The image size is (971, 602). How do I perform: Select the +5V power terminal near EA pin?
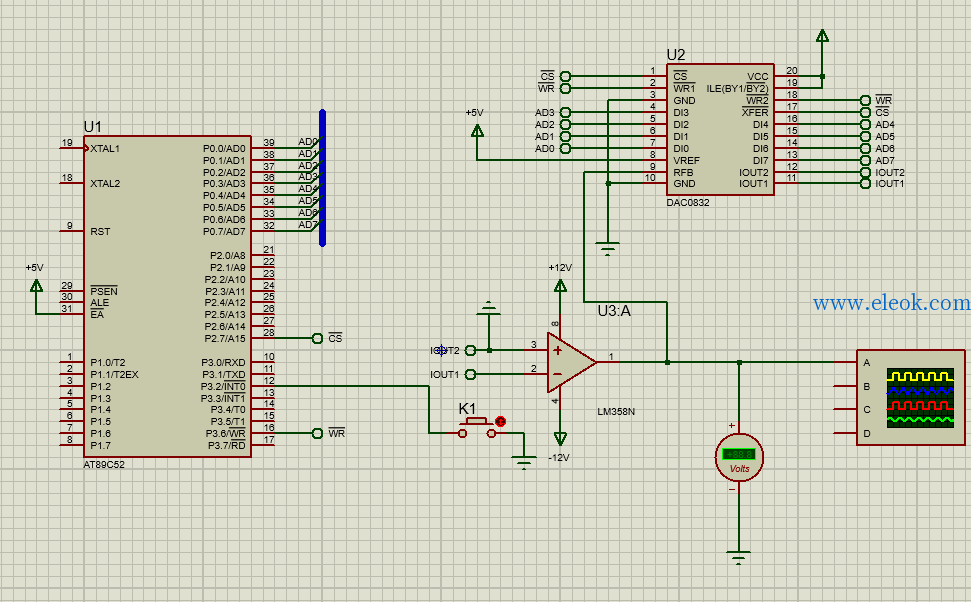click(x=36, y=286)
